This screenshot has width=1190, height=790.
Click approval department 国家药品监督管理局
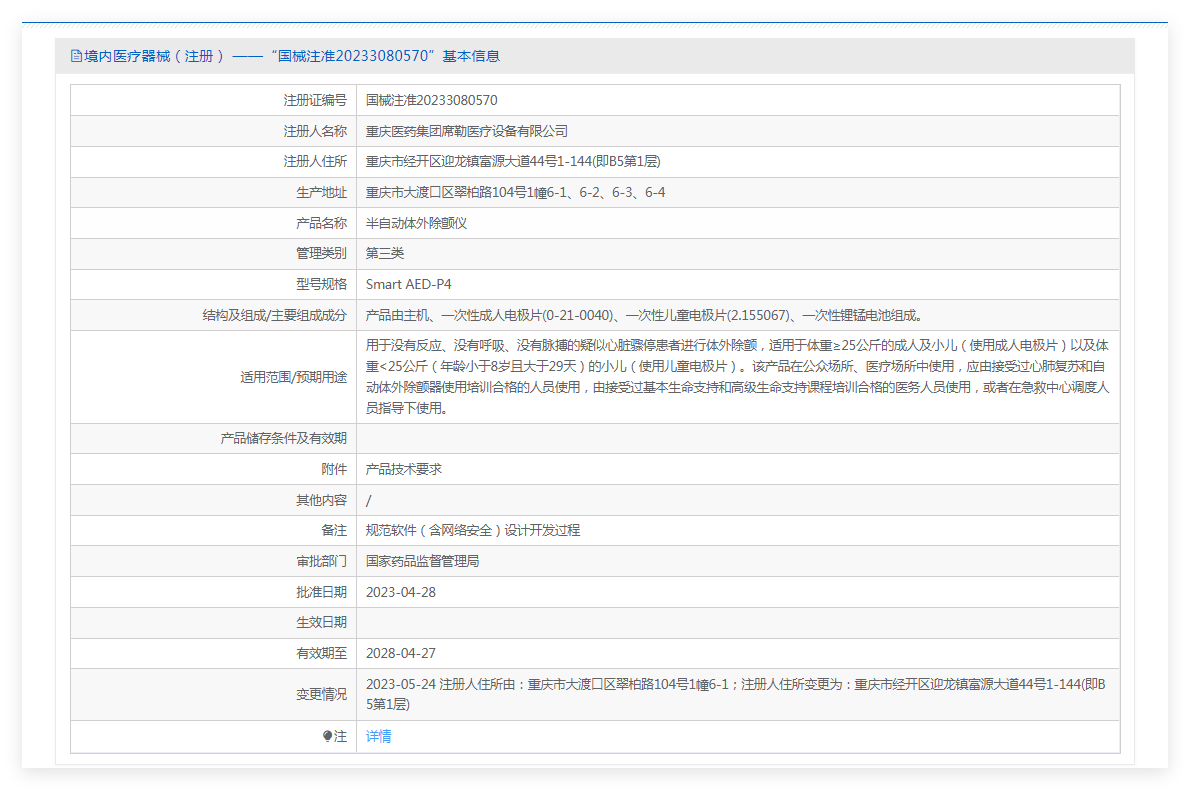pos(422,561)
